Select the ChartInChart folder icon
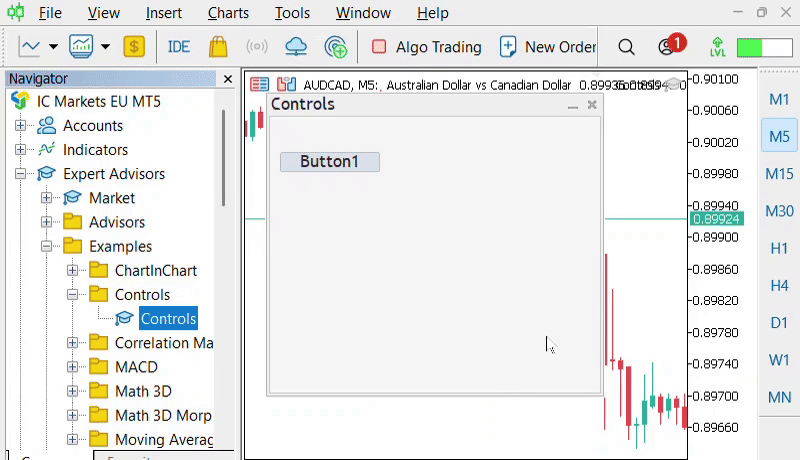This screenshot has width=800, height=460. [98, 270]
